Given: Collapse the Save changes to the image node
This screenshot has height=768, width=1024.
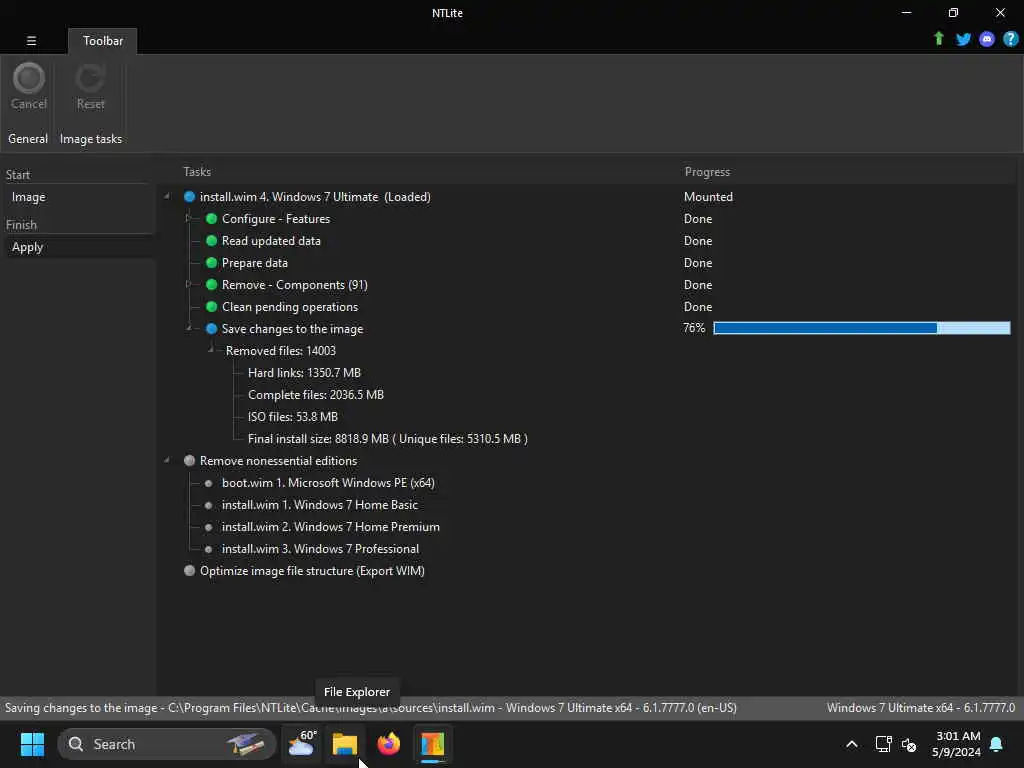Looking at the screenshot, I should 189,328.
